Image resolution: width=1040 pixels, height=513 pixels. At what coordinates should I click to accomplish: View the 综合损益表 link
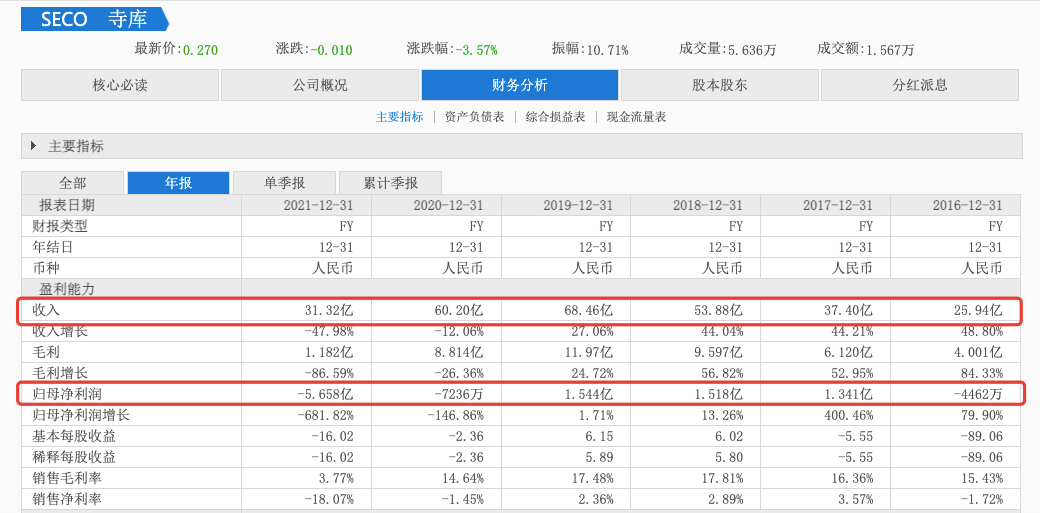pyautogui.click(x=555, y=117)
